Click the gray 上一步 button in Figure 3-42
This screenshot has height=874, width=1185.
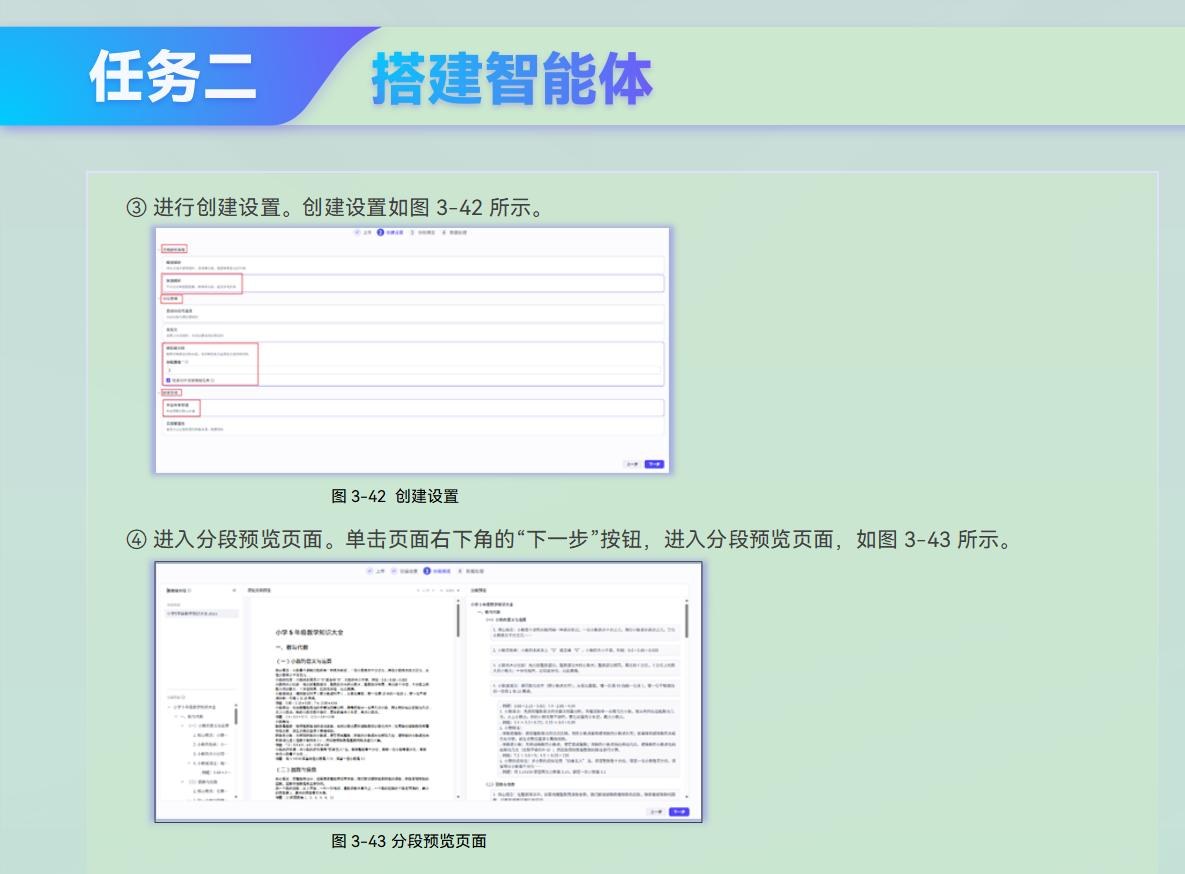coord(632,463)
